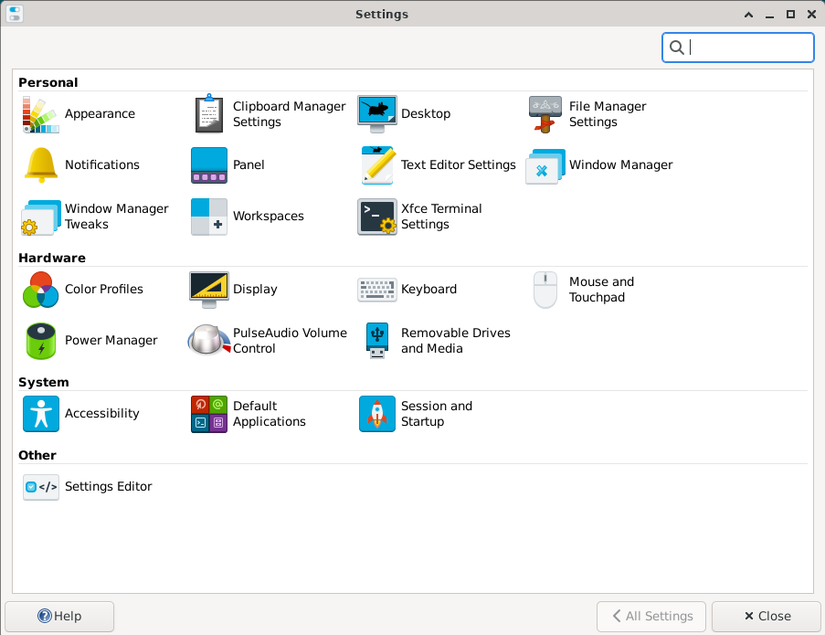This screenshot has height=635, width=825.
Task: Click the 'Power Manager' label
Action: tap(111, 340)
